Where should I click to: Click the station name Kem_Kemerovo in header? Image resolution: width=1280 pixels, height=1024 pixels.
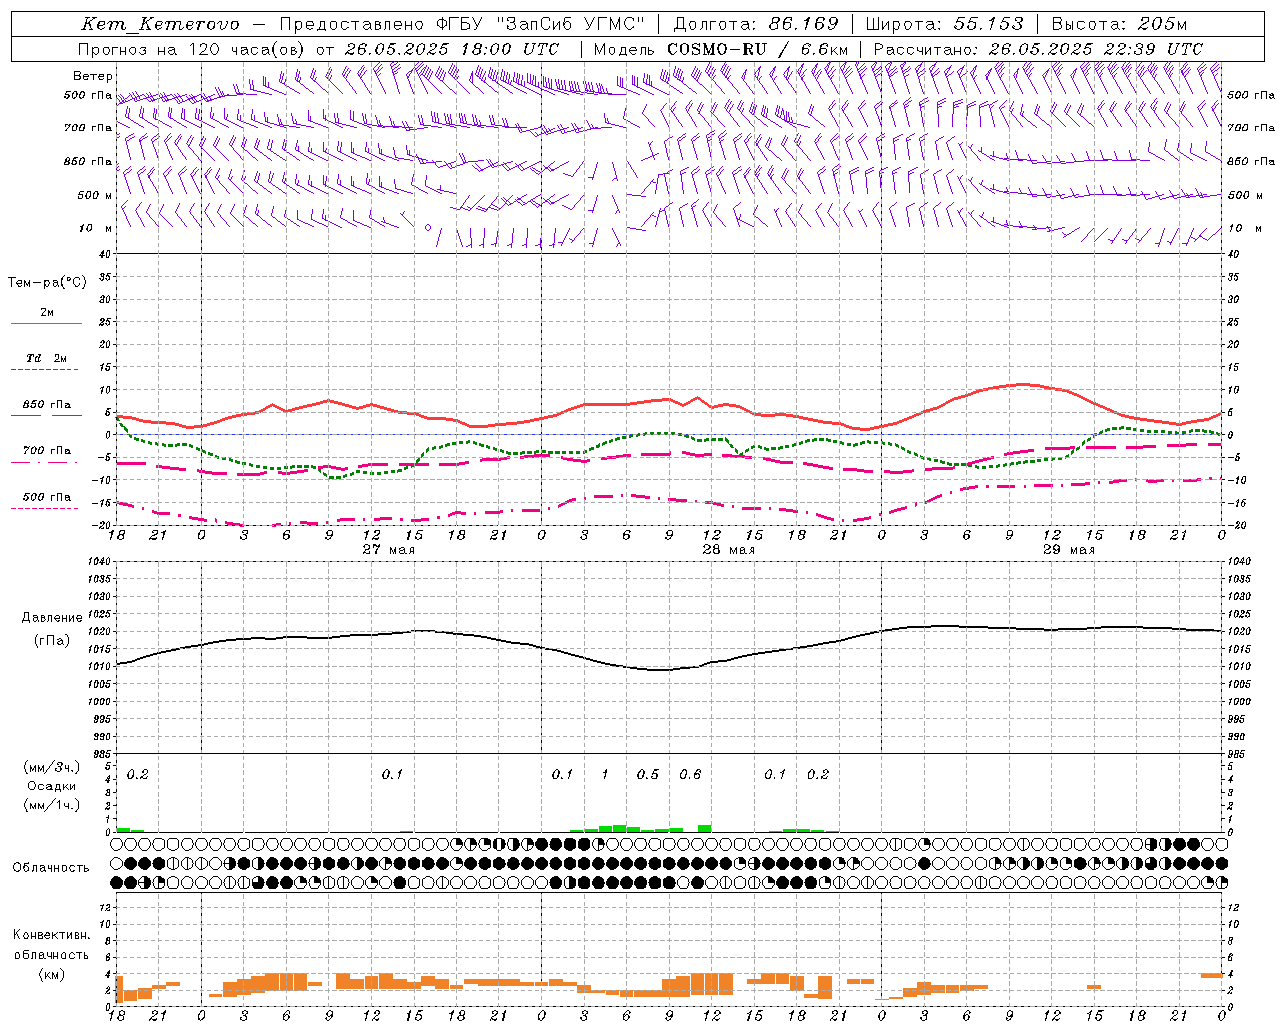coord(160,24)
